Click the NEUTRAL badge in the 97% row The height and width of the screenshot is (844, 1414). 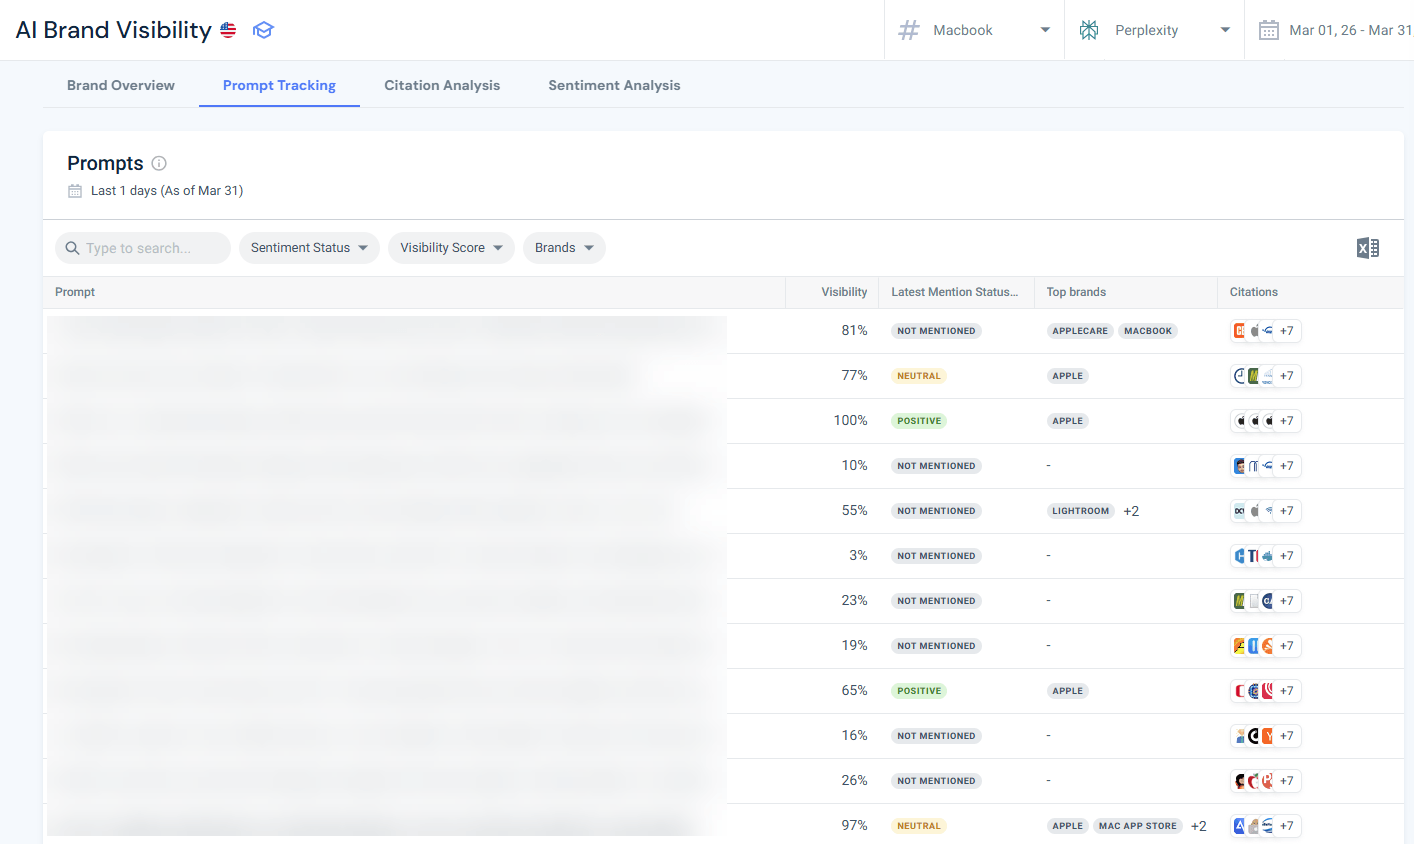coord(919,826)
